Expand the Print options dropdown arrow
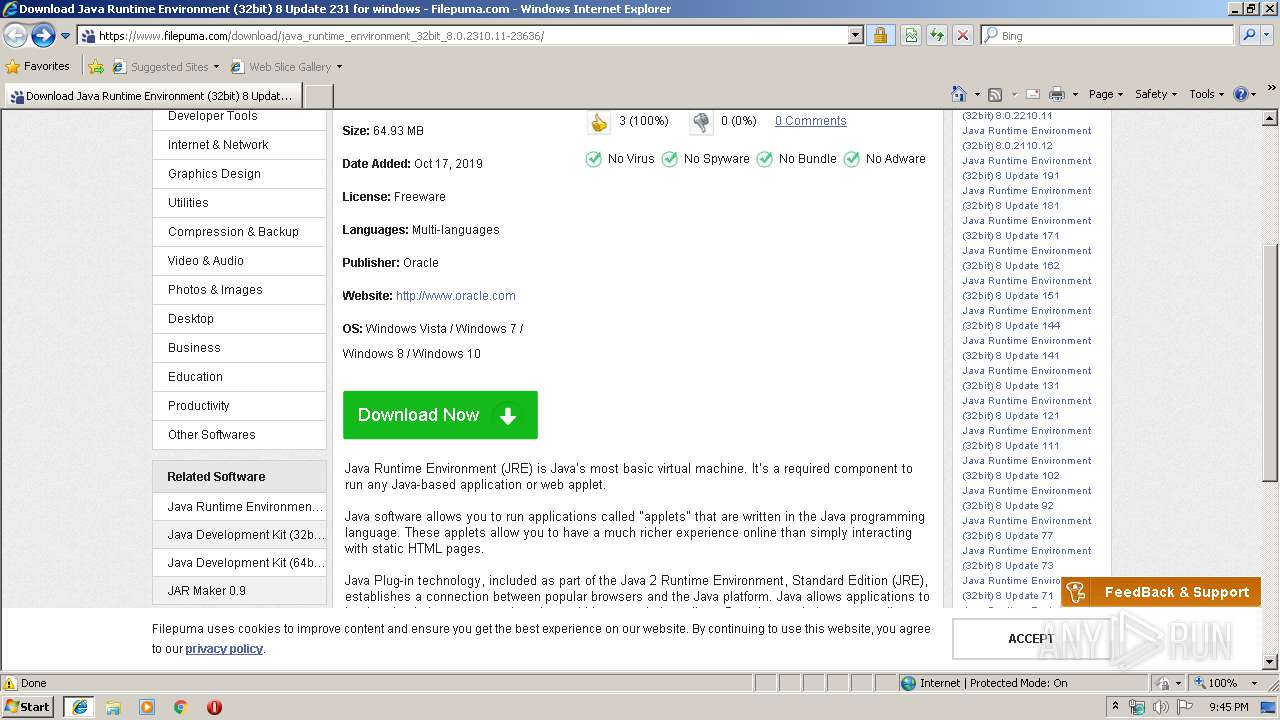The image size is (1280, 720). tap(1075, 95)
